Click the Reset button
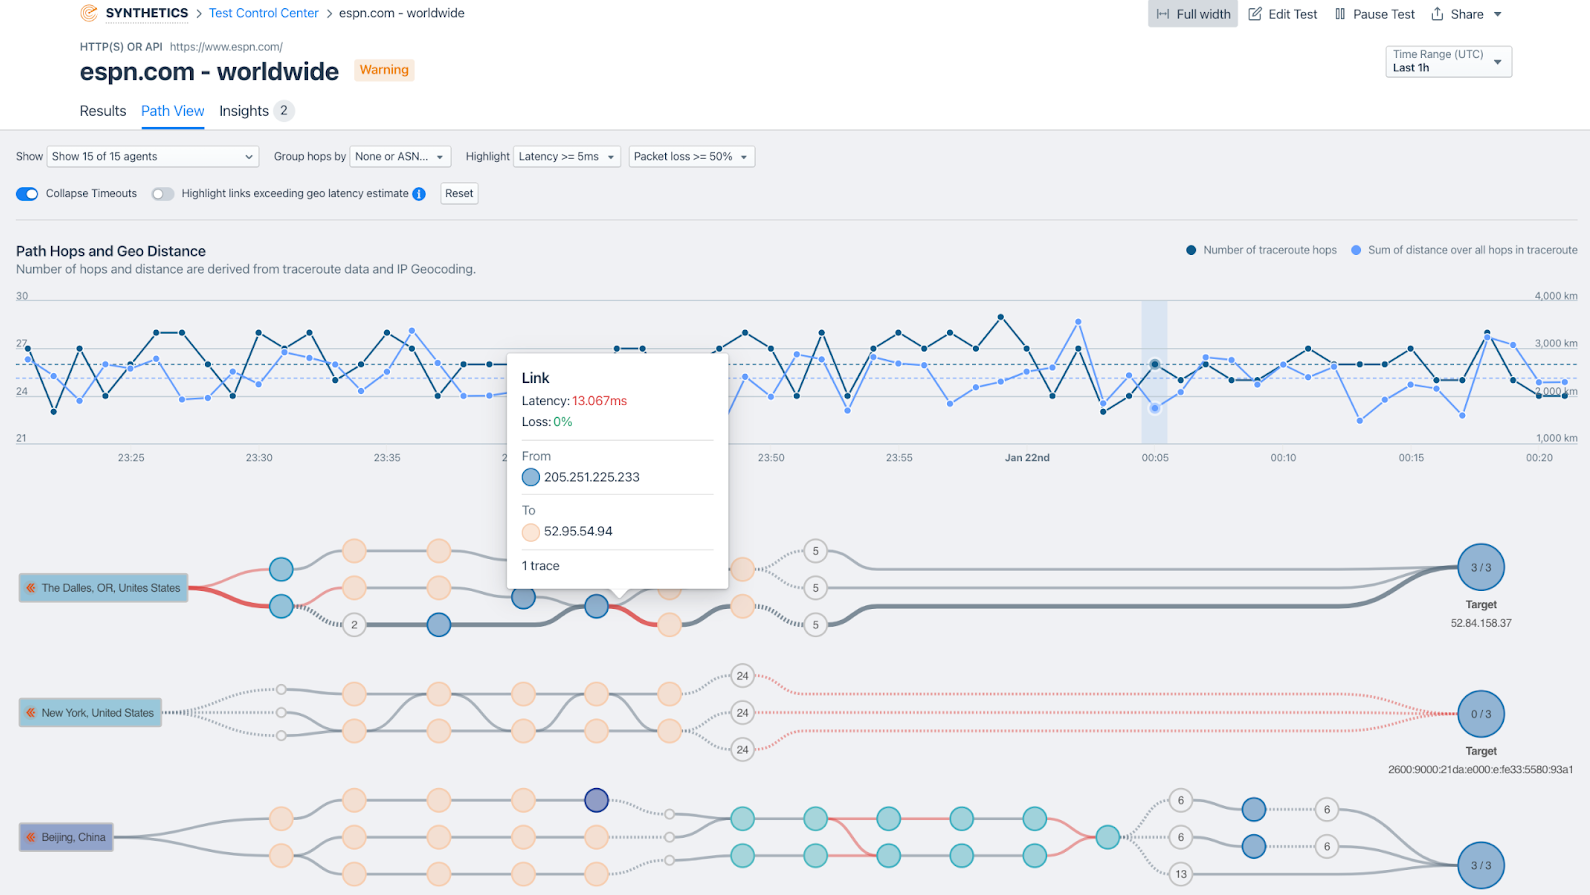This screenshot has height=895, width=1590. click(x=459, y=193)
